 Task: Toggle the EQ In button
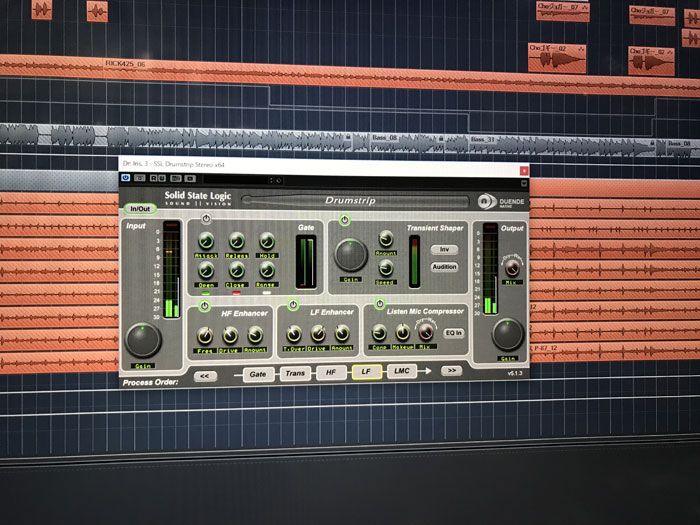(454, 333)
